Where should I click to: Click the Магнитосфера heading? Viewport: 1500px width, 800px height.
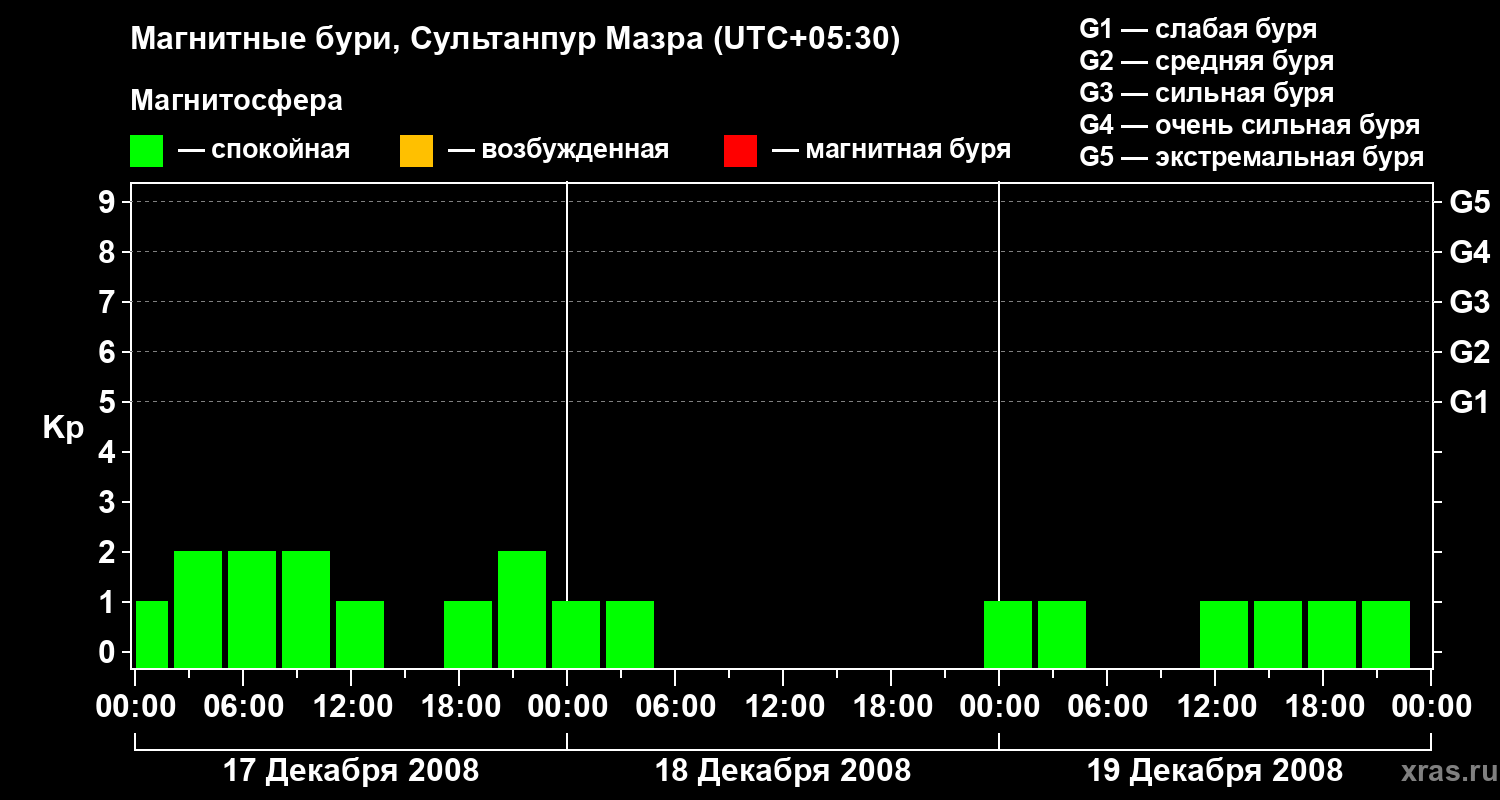point(236,101)
